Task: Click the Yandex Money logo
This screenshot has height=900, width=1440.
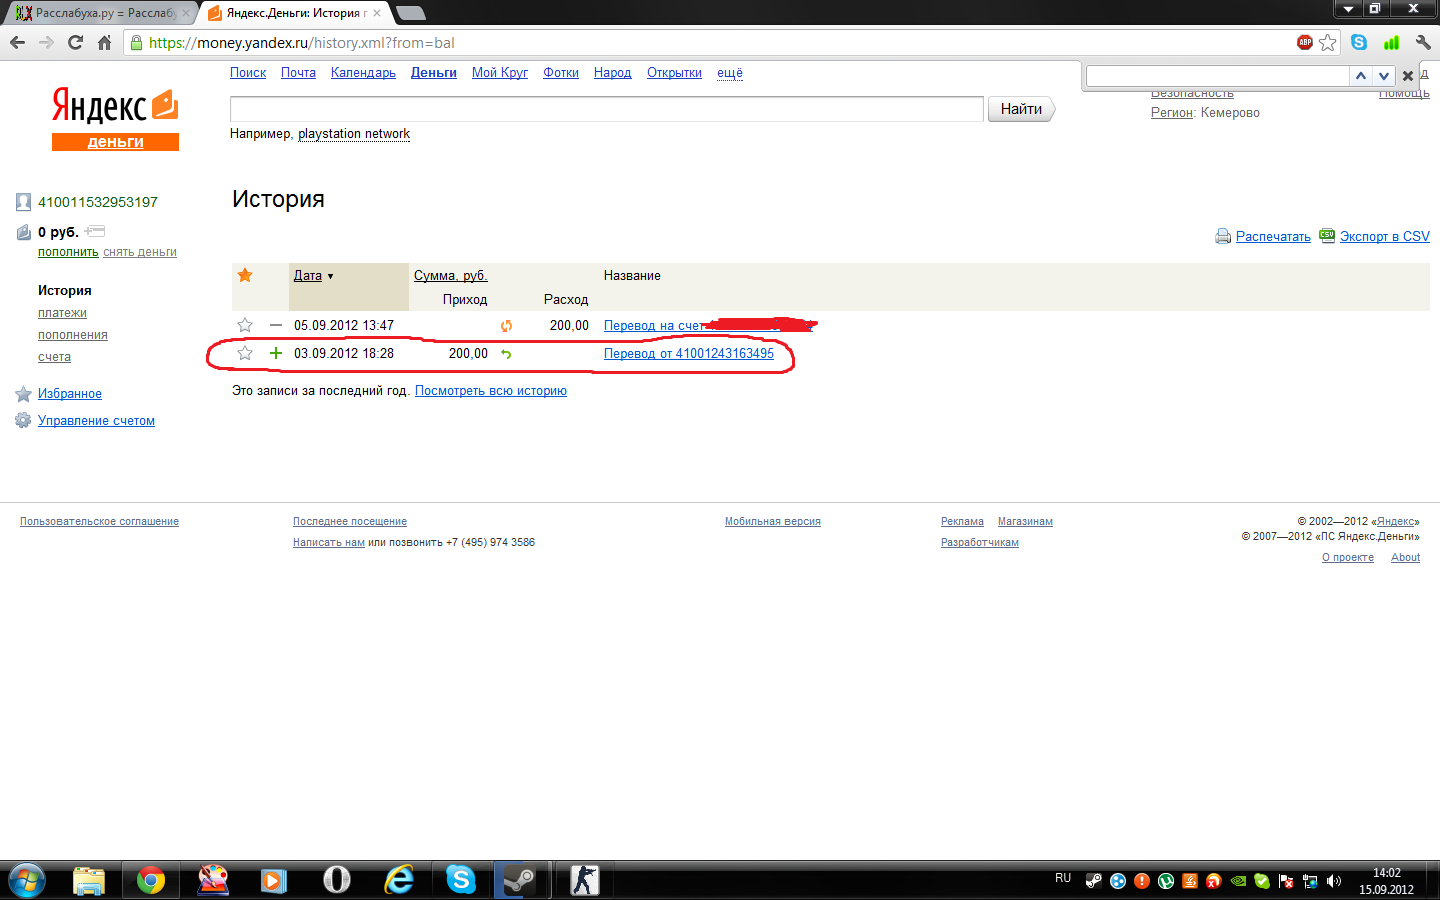Action: pyautogui.click(x=115, y=118)
